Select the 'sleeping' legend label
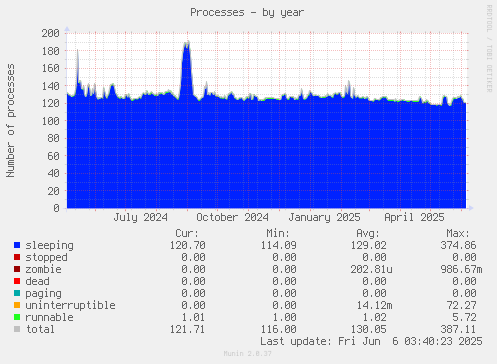The image size is (497, 364). coord(49,246)
